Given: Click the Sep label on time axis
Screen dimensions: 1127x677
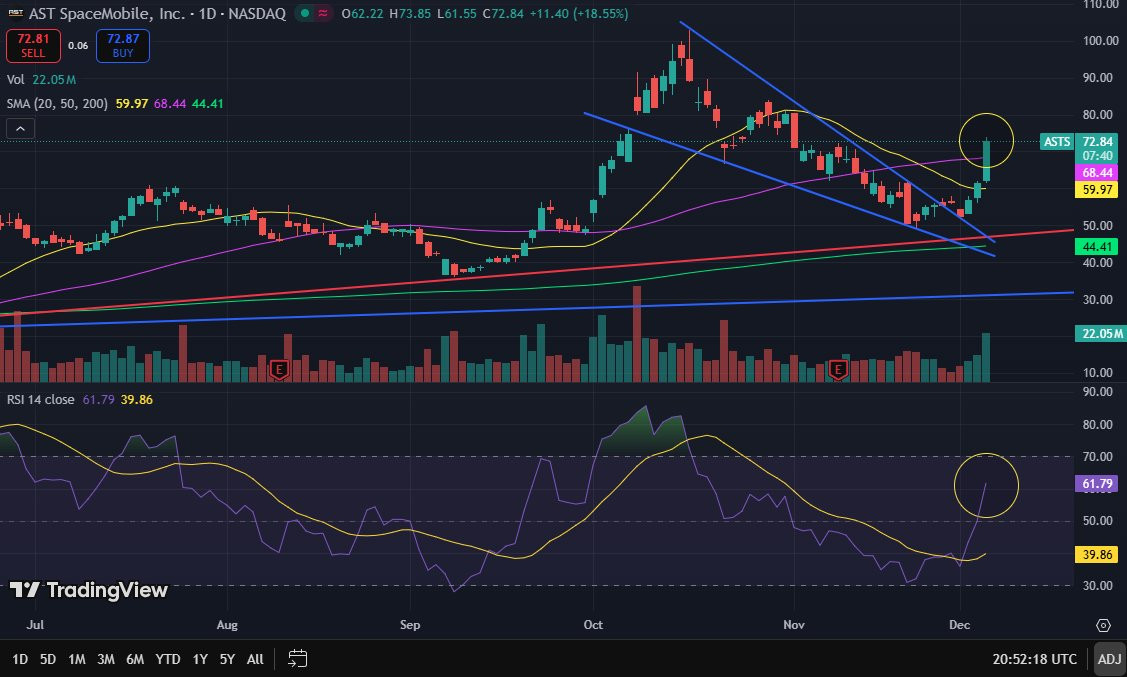Looking at the screenshot, I should pos(410,625).
